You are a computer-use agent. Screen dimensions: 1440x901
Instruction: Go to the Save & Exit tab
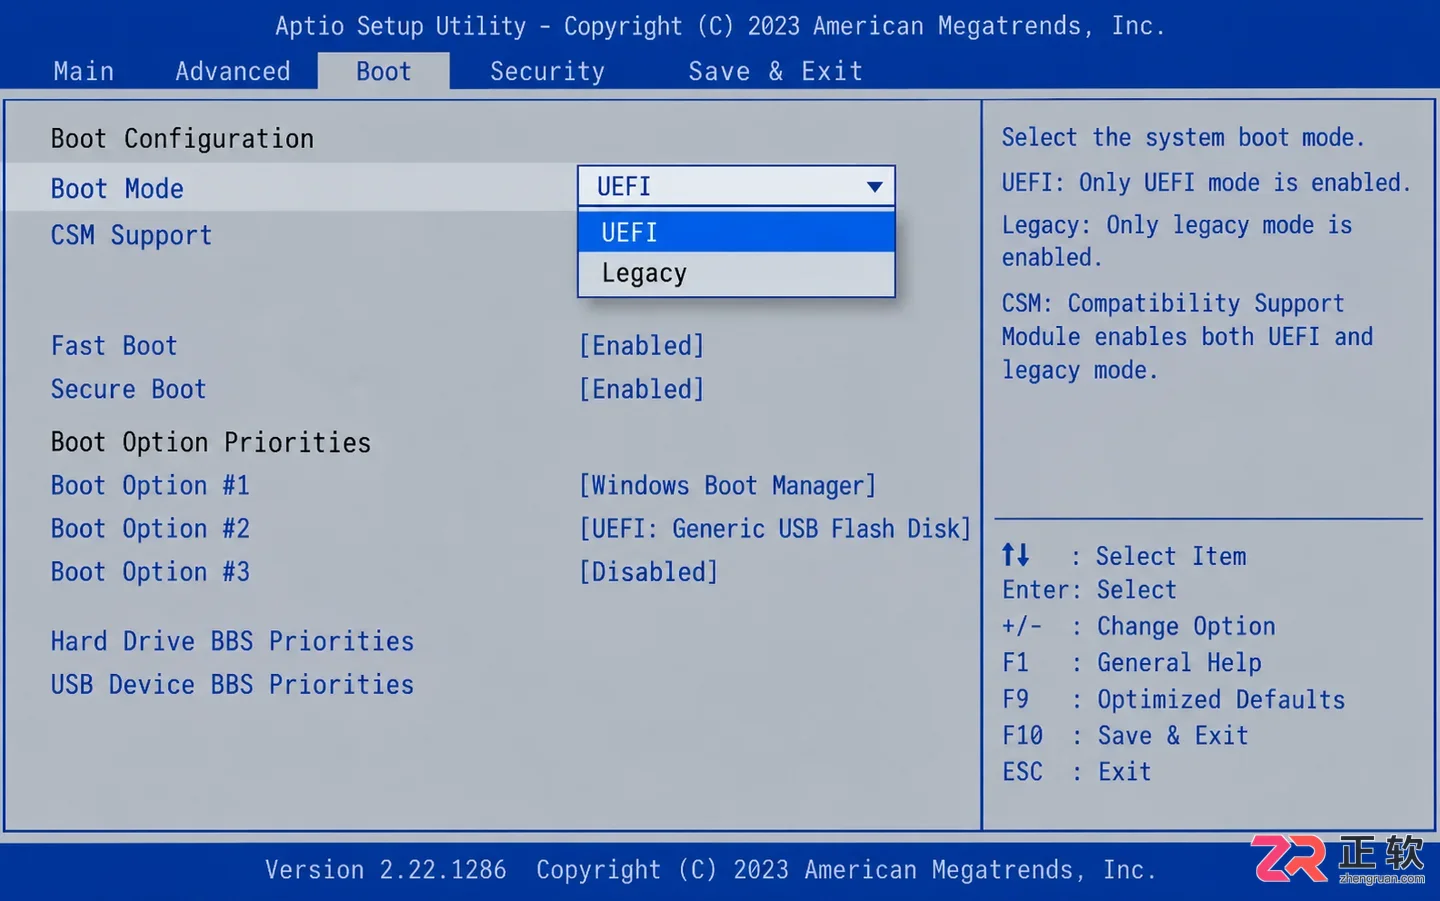775,71
